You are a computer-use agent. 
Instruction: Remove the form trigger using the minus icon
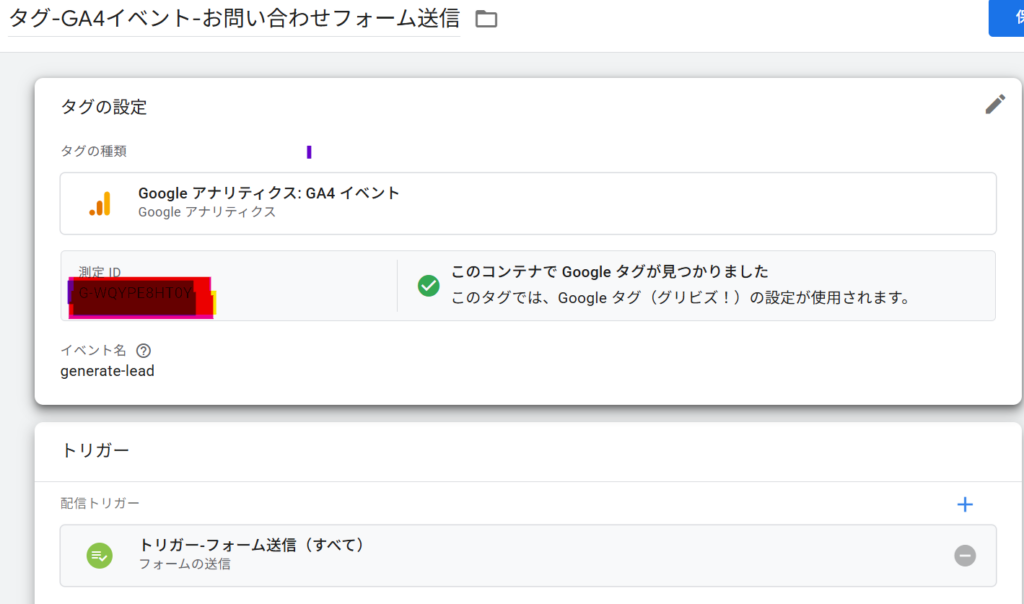(964, 555)
